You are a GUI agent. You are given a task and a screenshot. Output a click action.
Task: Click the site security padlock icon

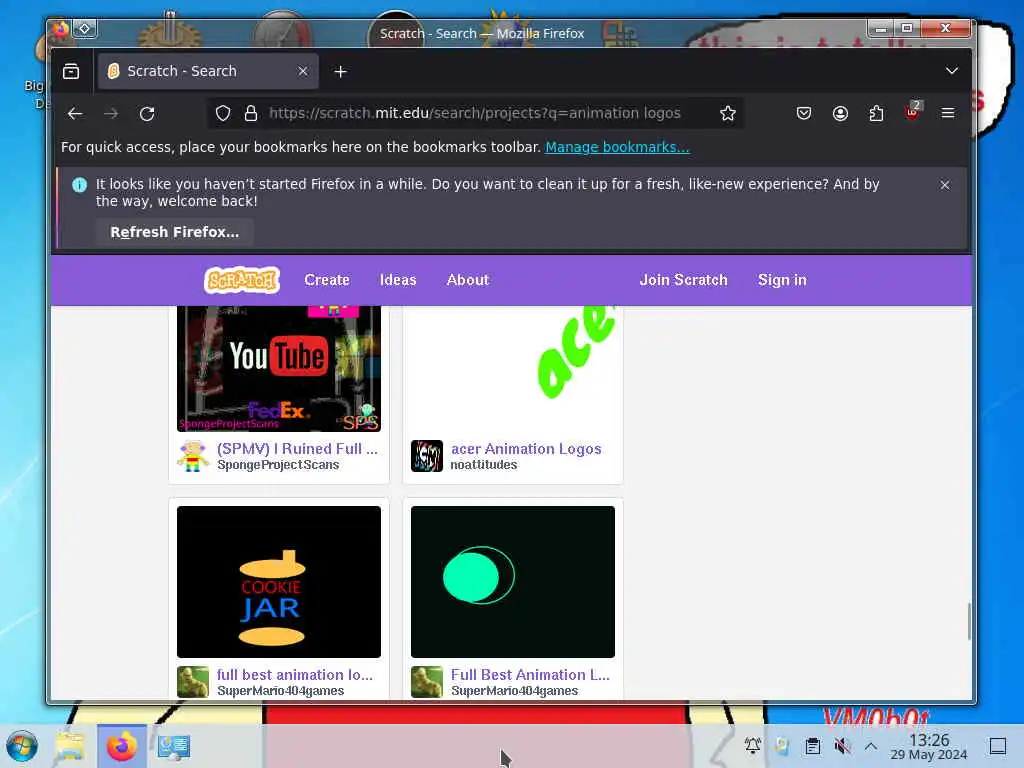[251, 114]
